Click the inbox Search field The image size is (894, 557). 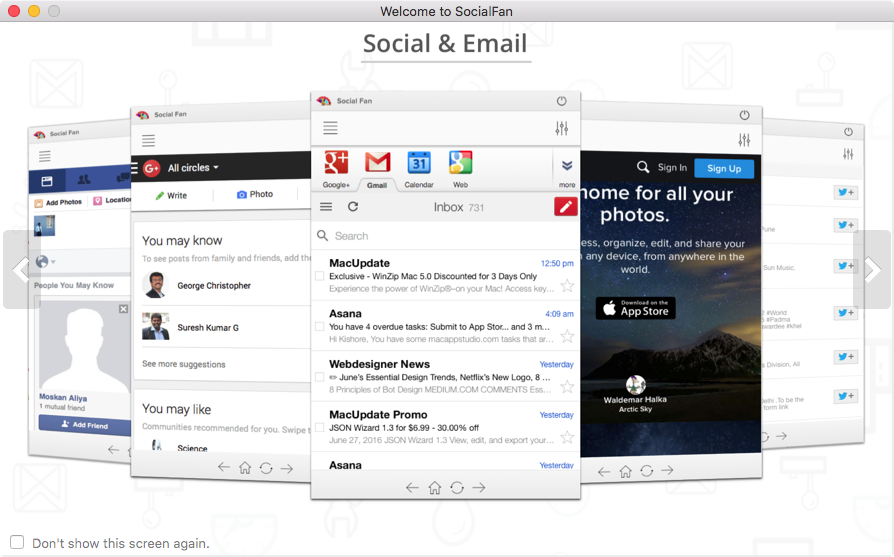click(x=445, y=236)
